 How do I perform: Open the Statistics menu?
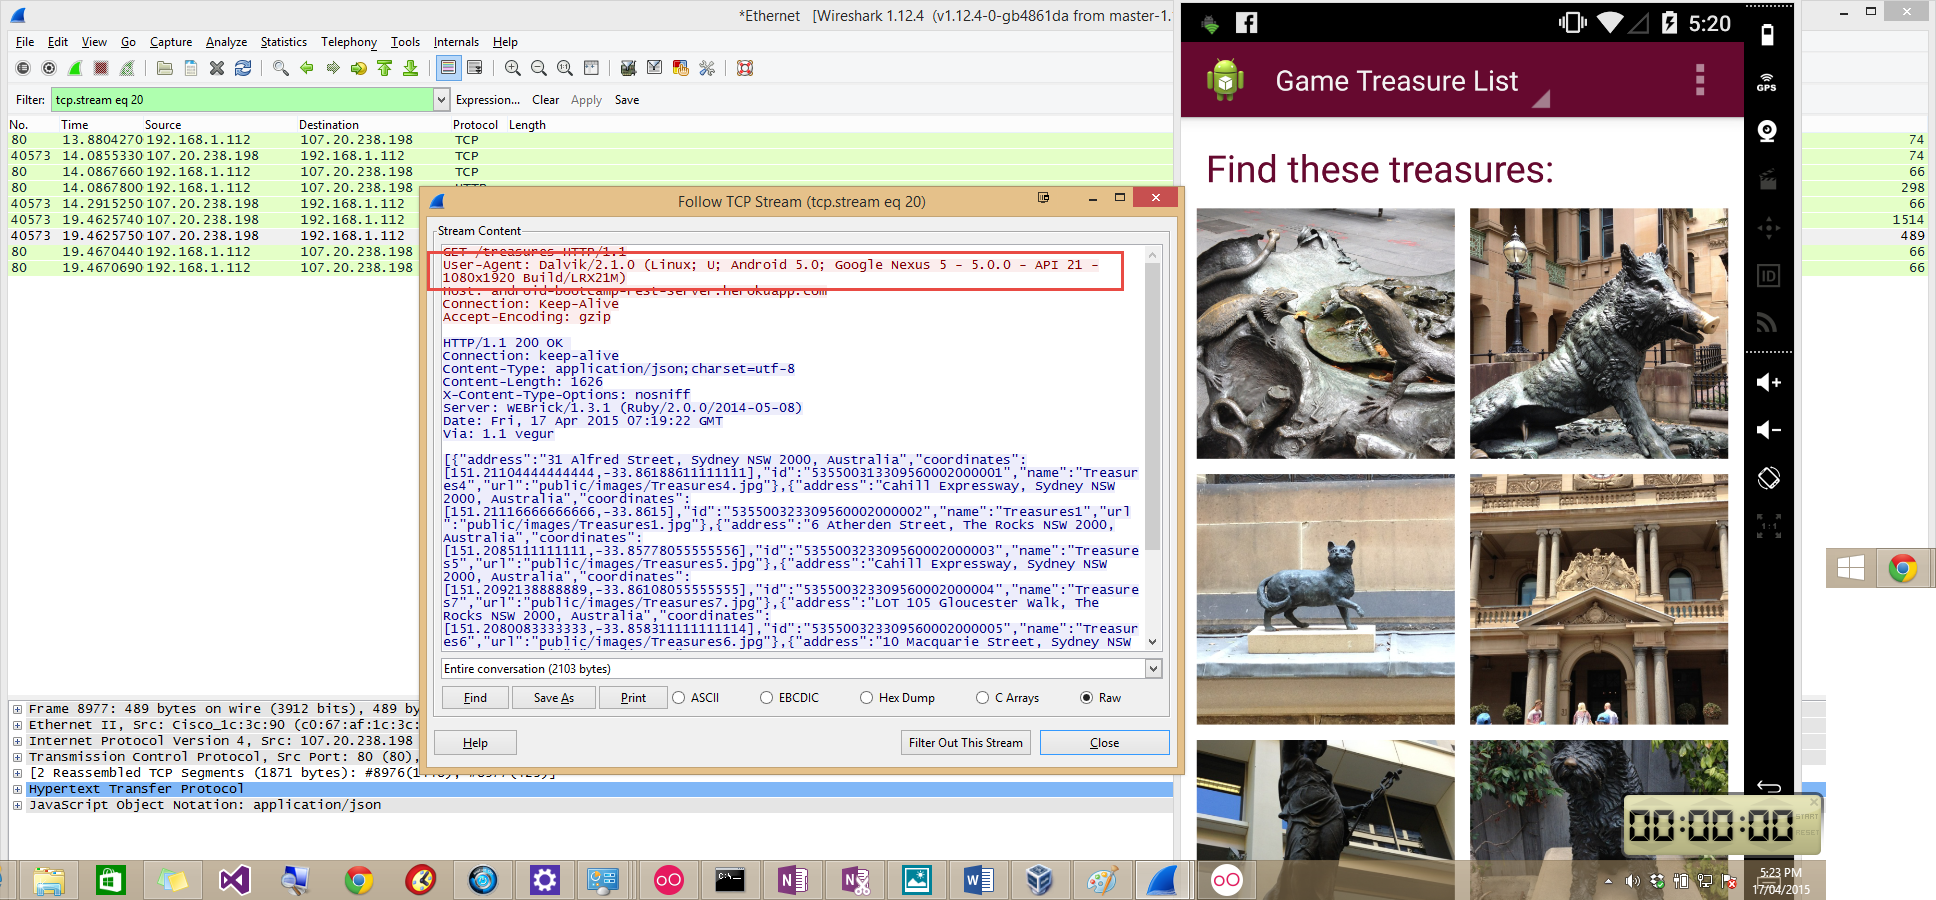pos(284,42)
